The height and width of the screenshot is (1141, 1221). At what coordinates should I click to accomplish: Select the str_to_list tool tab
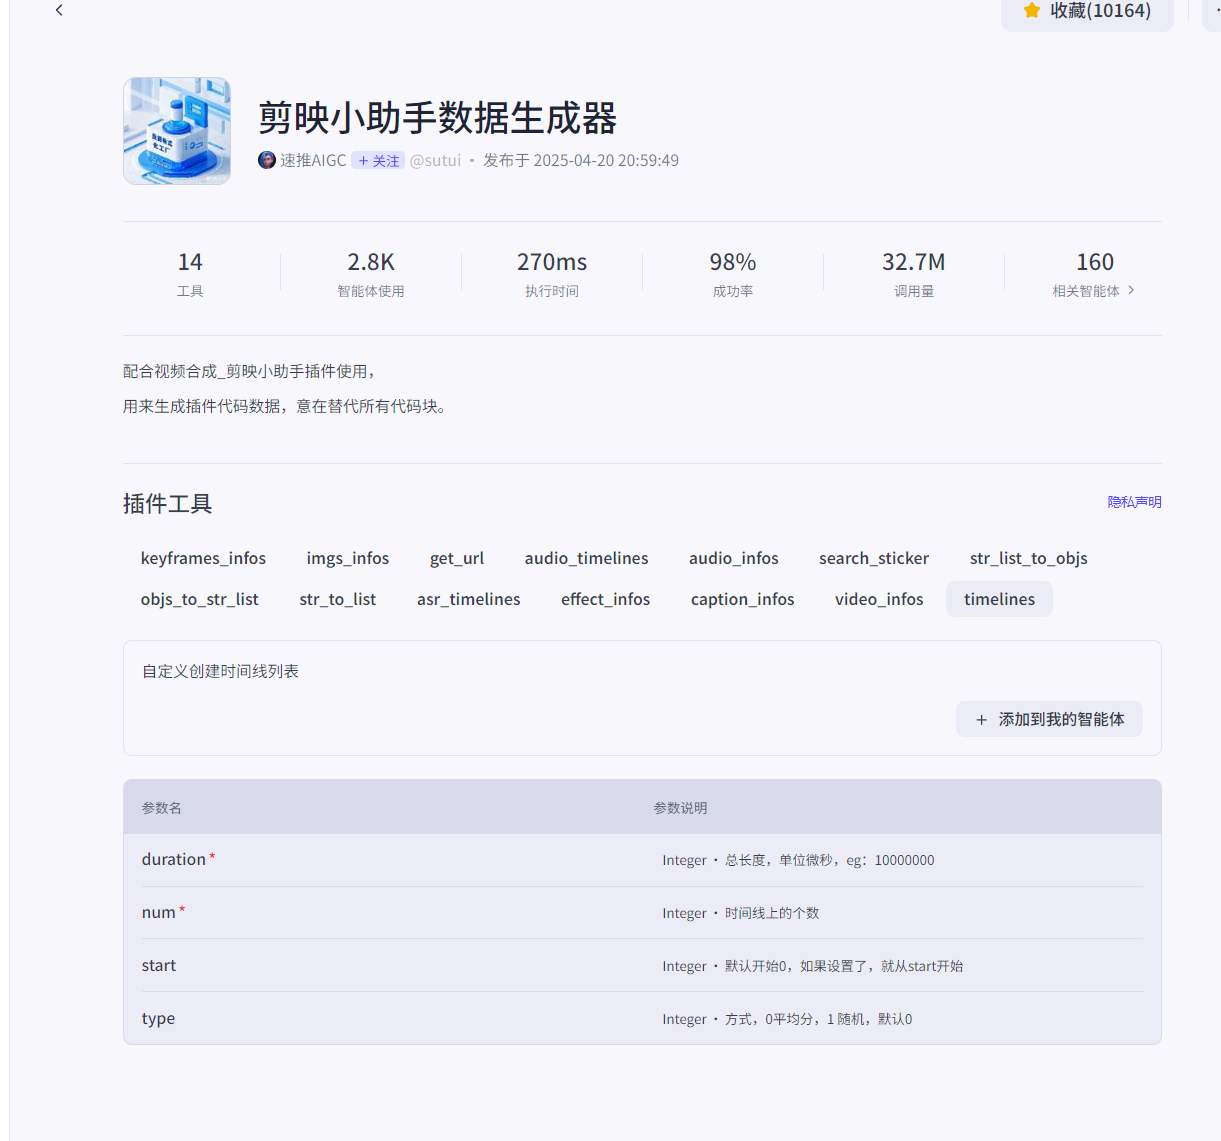[x=338, y=599]
